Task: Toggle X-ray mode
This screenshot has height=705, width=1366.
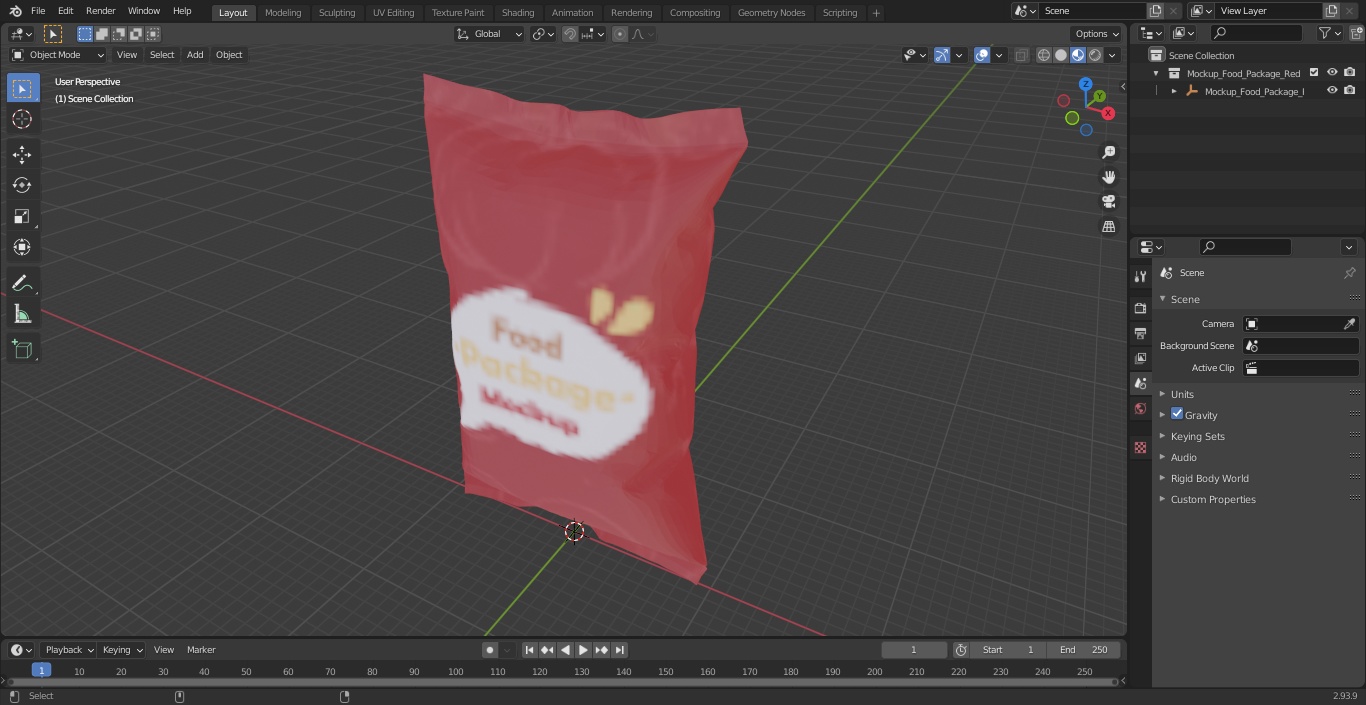Action: click(1021, 55)
